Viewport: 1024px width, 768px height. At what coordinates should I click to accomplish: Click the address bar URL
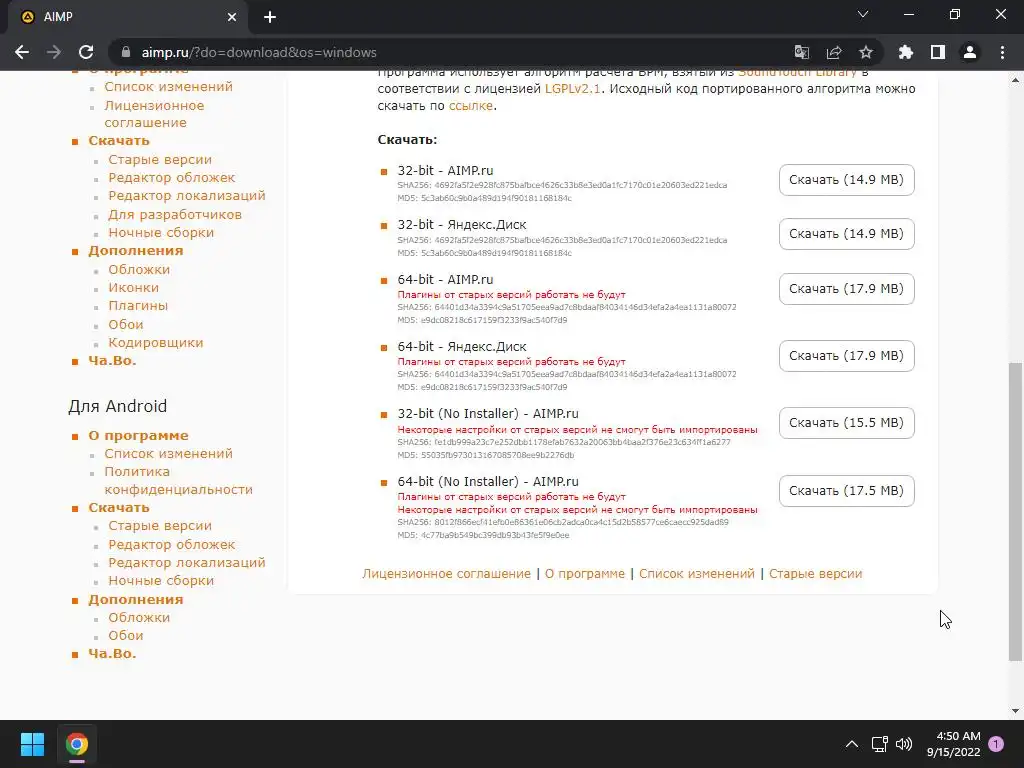259,52
